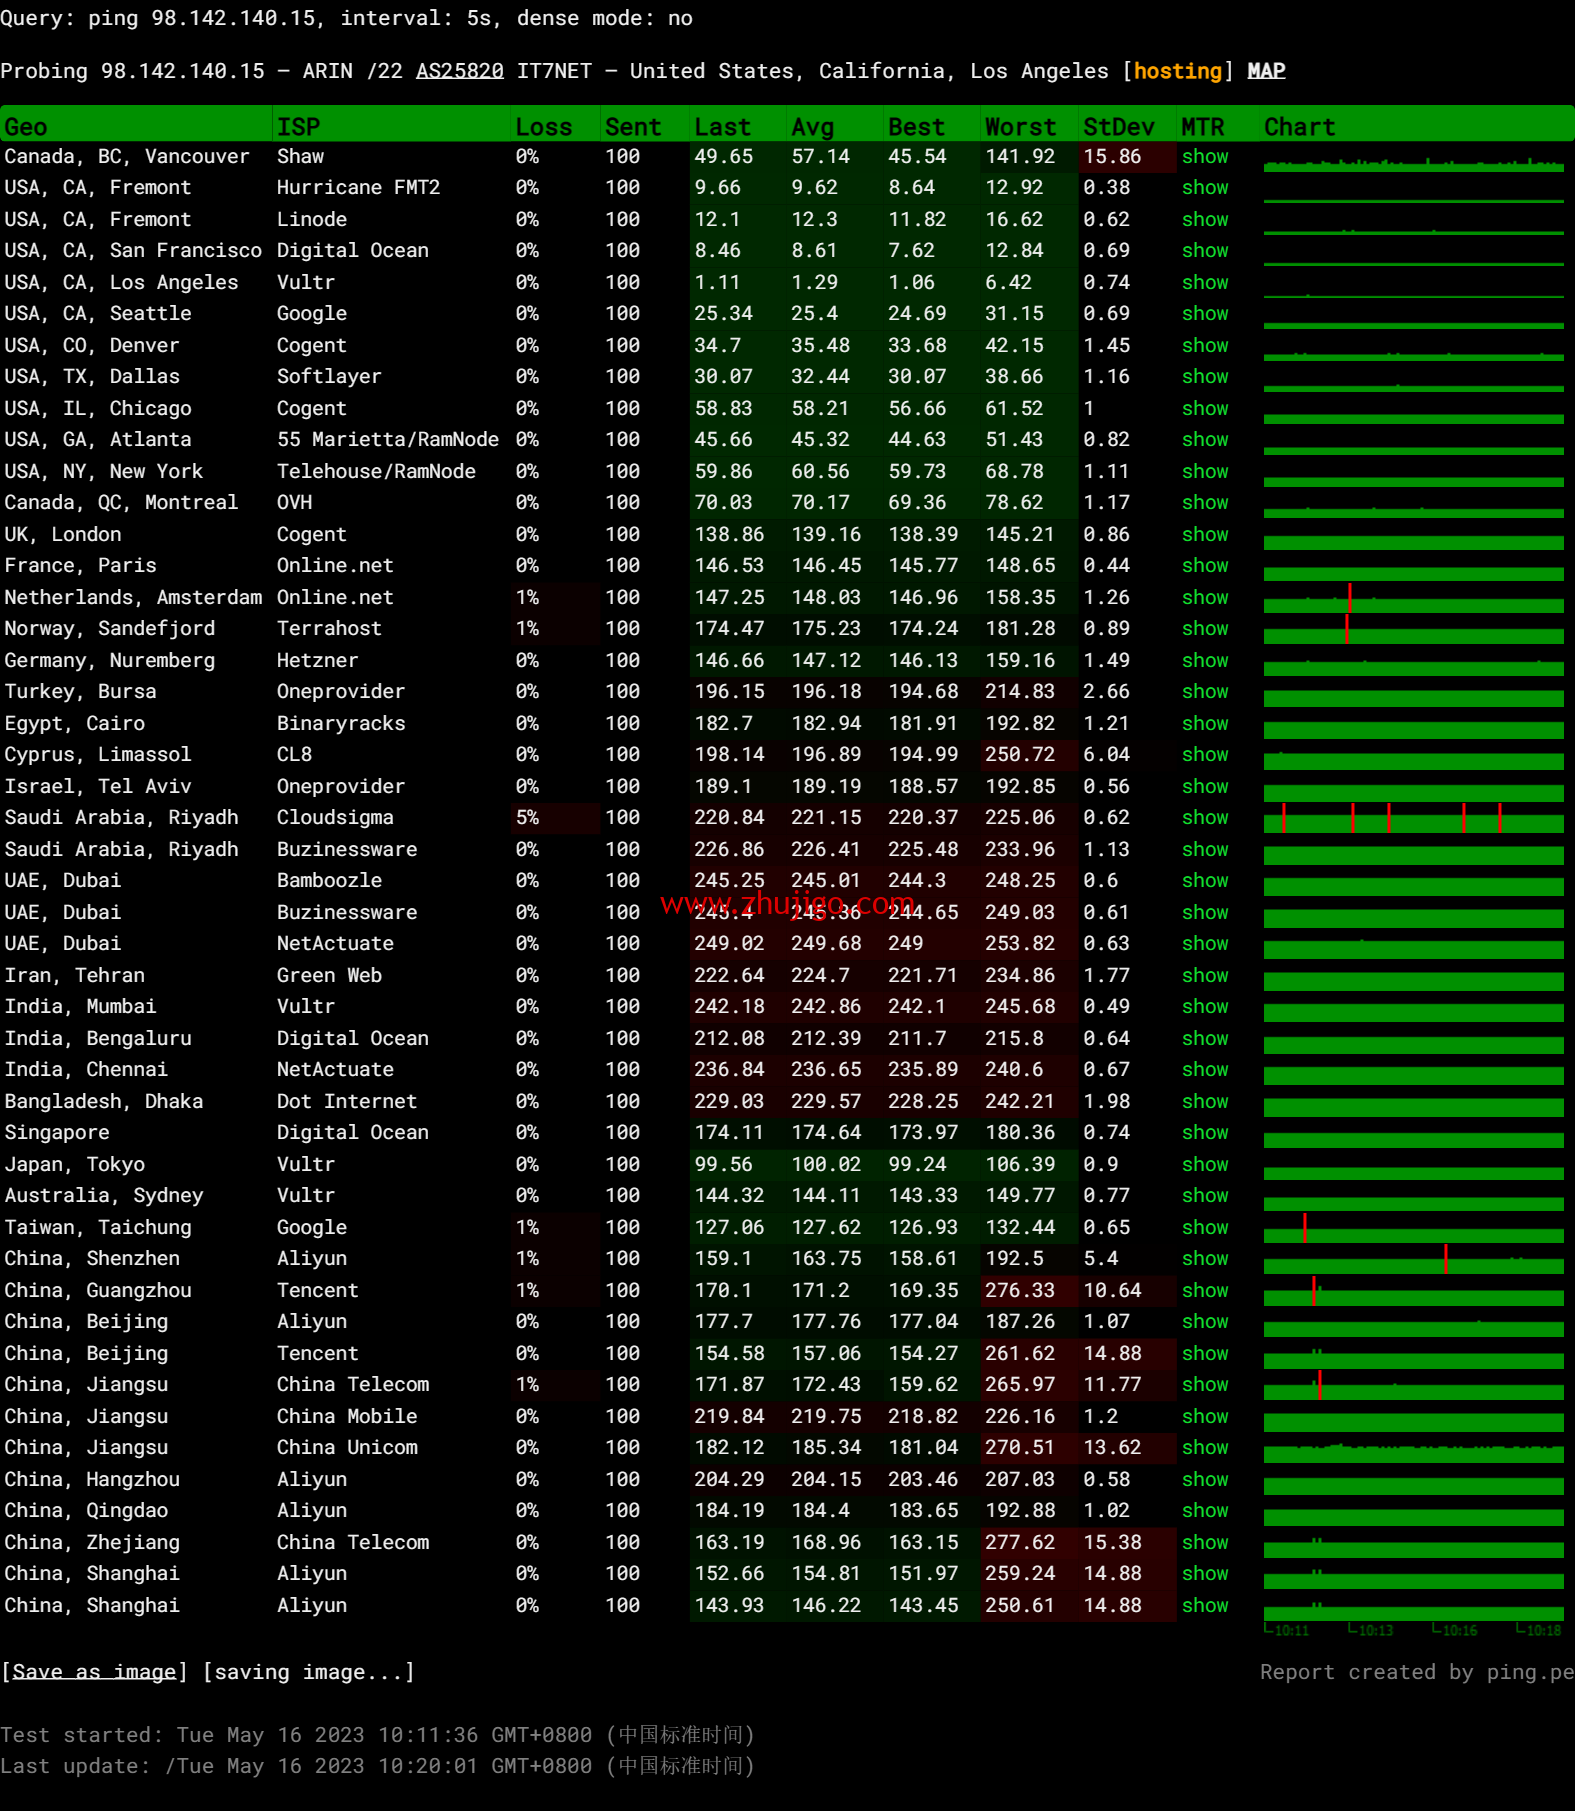Show MTR for Bangladesh Dhaka row
Image resolution: width=1575 pixels, height=1812 pixels.
click(1205, 1102)
